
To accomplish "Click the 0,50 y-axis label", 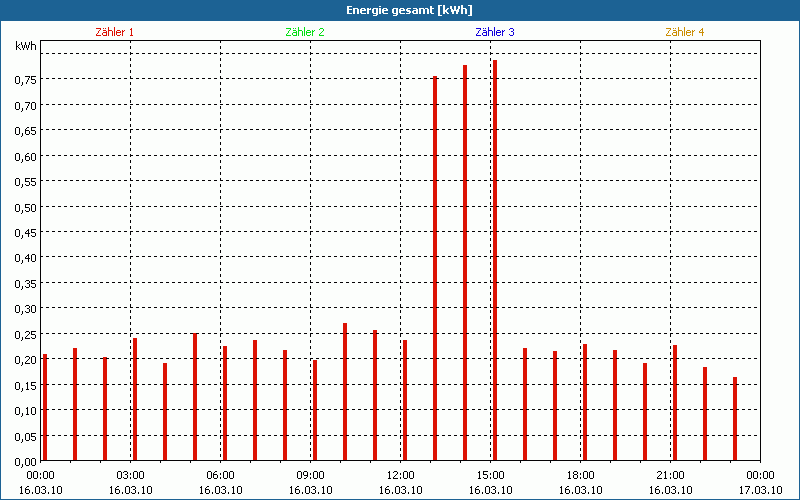I will click(x=26, y=207).
